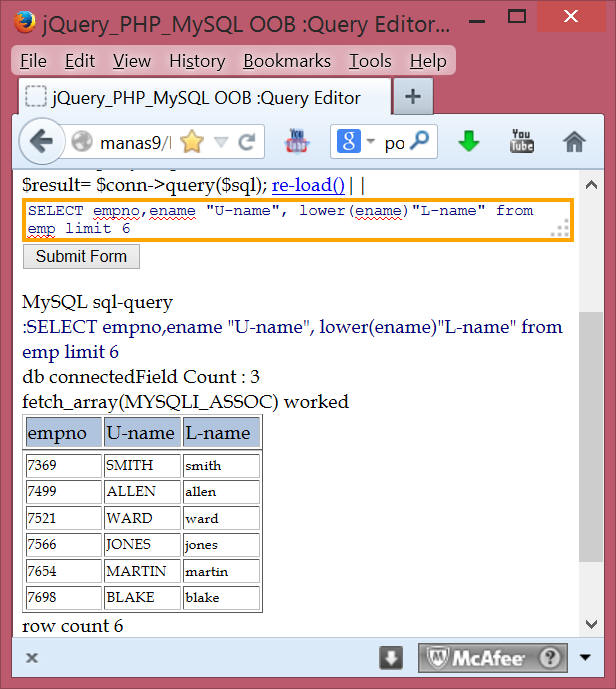Select the cell JONES
Image resolution: width=616 pixels, height=689 pixels.
pyautogui.click(x=142, y=545)
